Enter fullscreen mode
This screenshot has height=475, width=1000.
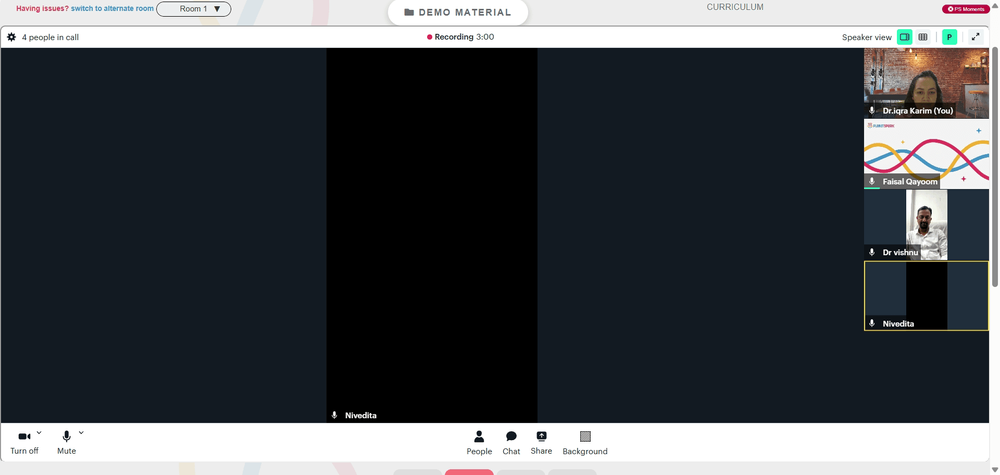click(x=976, y=37)
